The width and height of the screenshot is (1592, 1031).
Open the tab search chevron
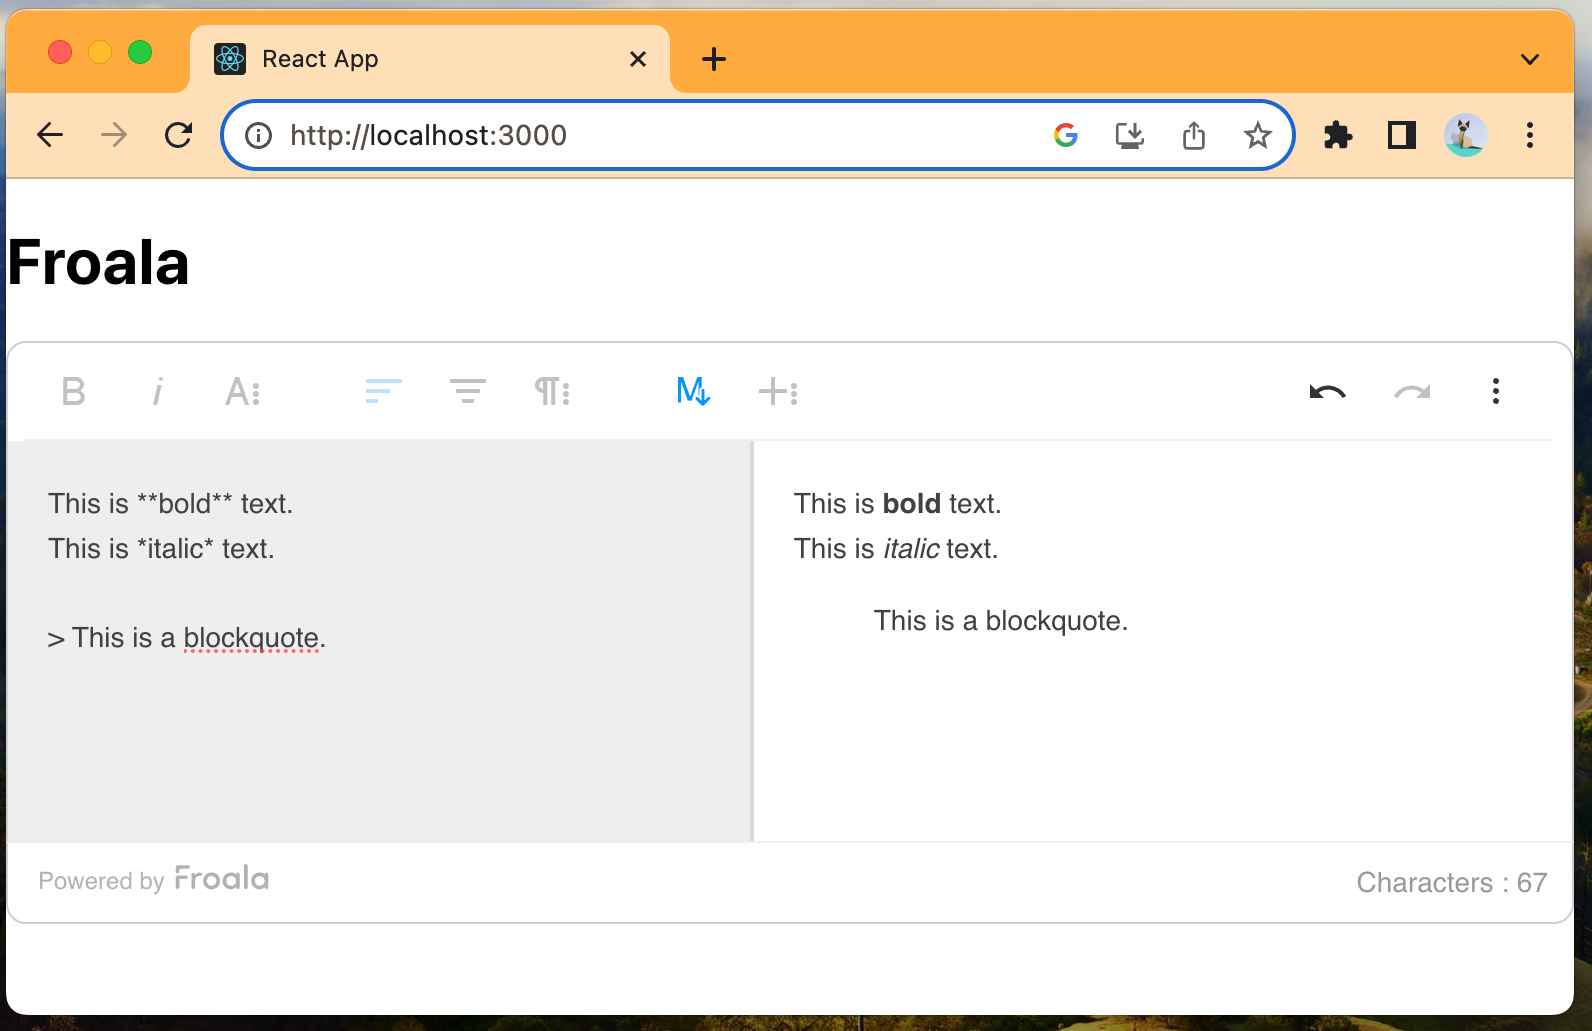[x=1530, y=59]
